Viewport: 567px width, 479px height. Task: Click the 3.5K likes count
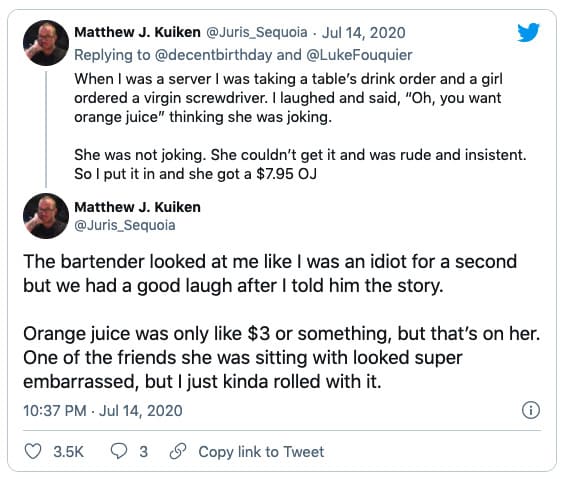68,452
